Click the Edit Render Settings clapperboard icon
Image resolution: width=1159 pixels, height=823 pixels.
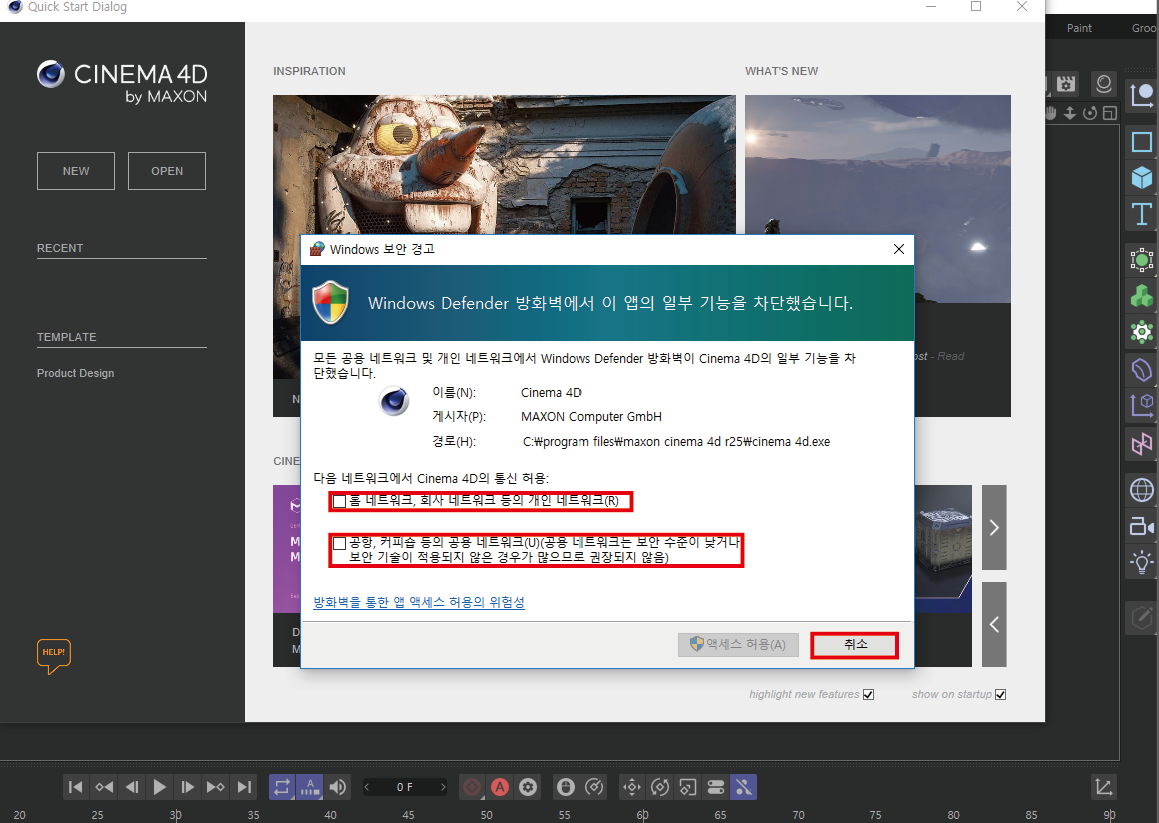[x=1066, y=84]
